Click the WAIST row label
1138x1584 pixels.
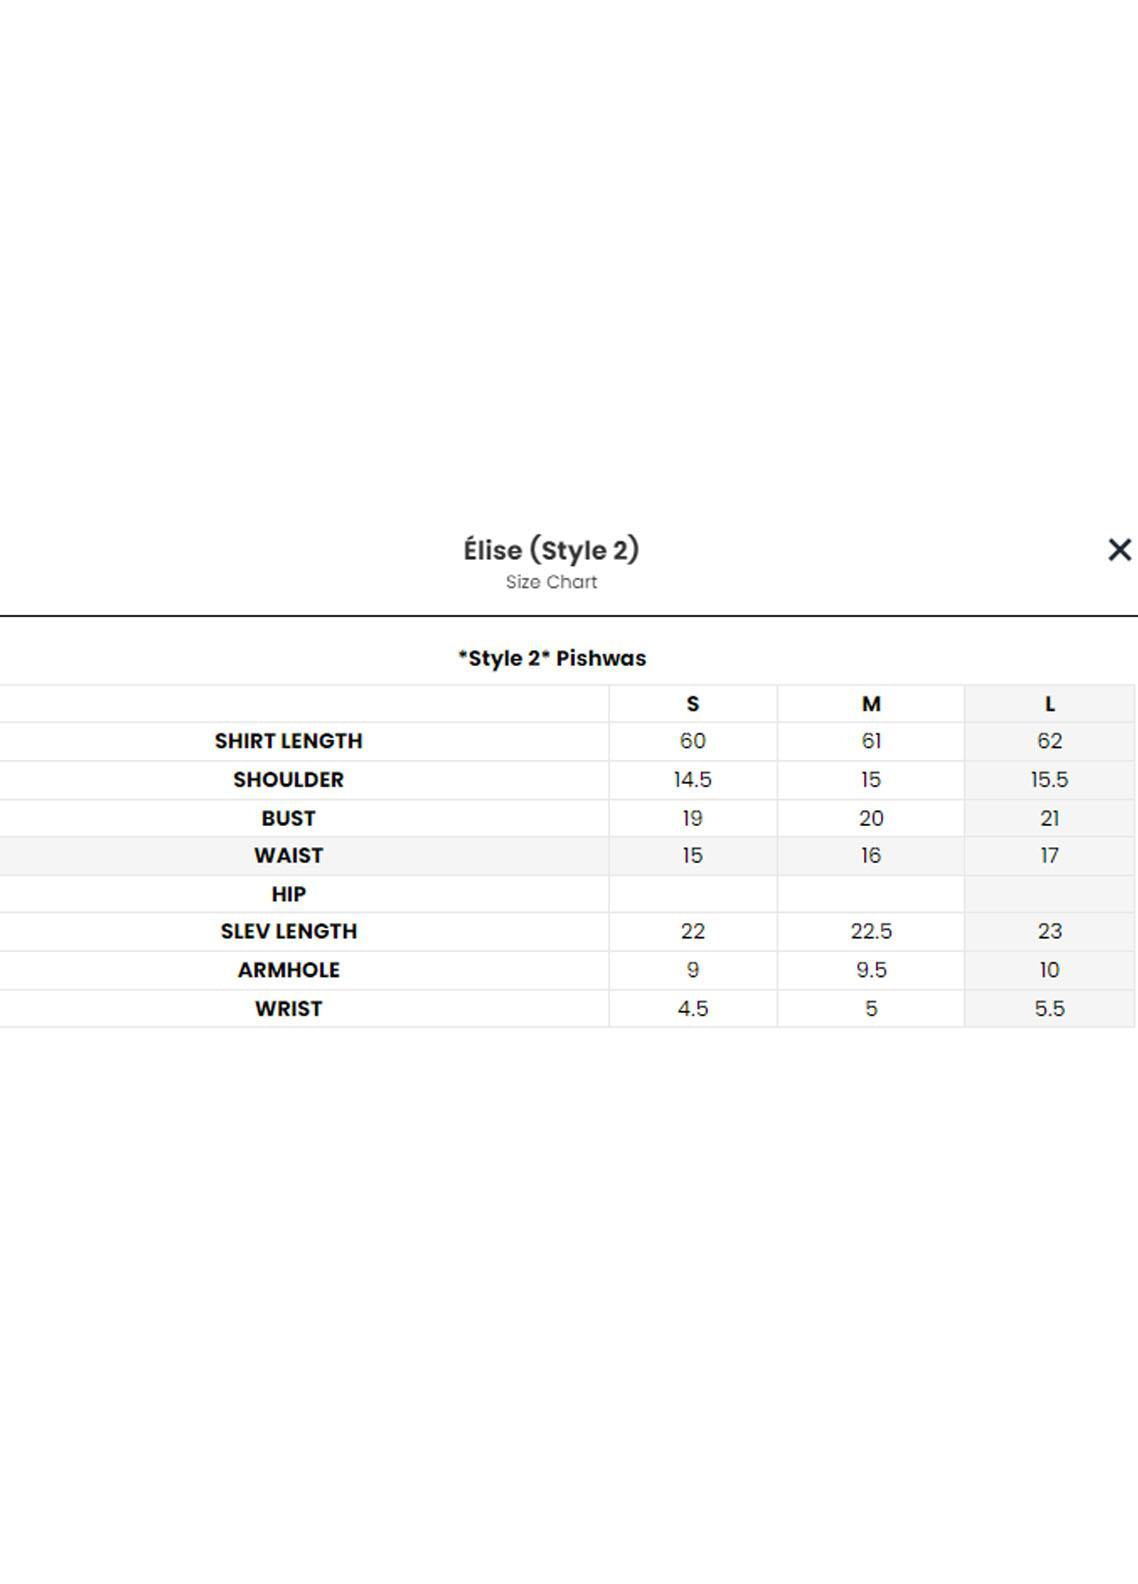[x=288, y=856]
